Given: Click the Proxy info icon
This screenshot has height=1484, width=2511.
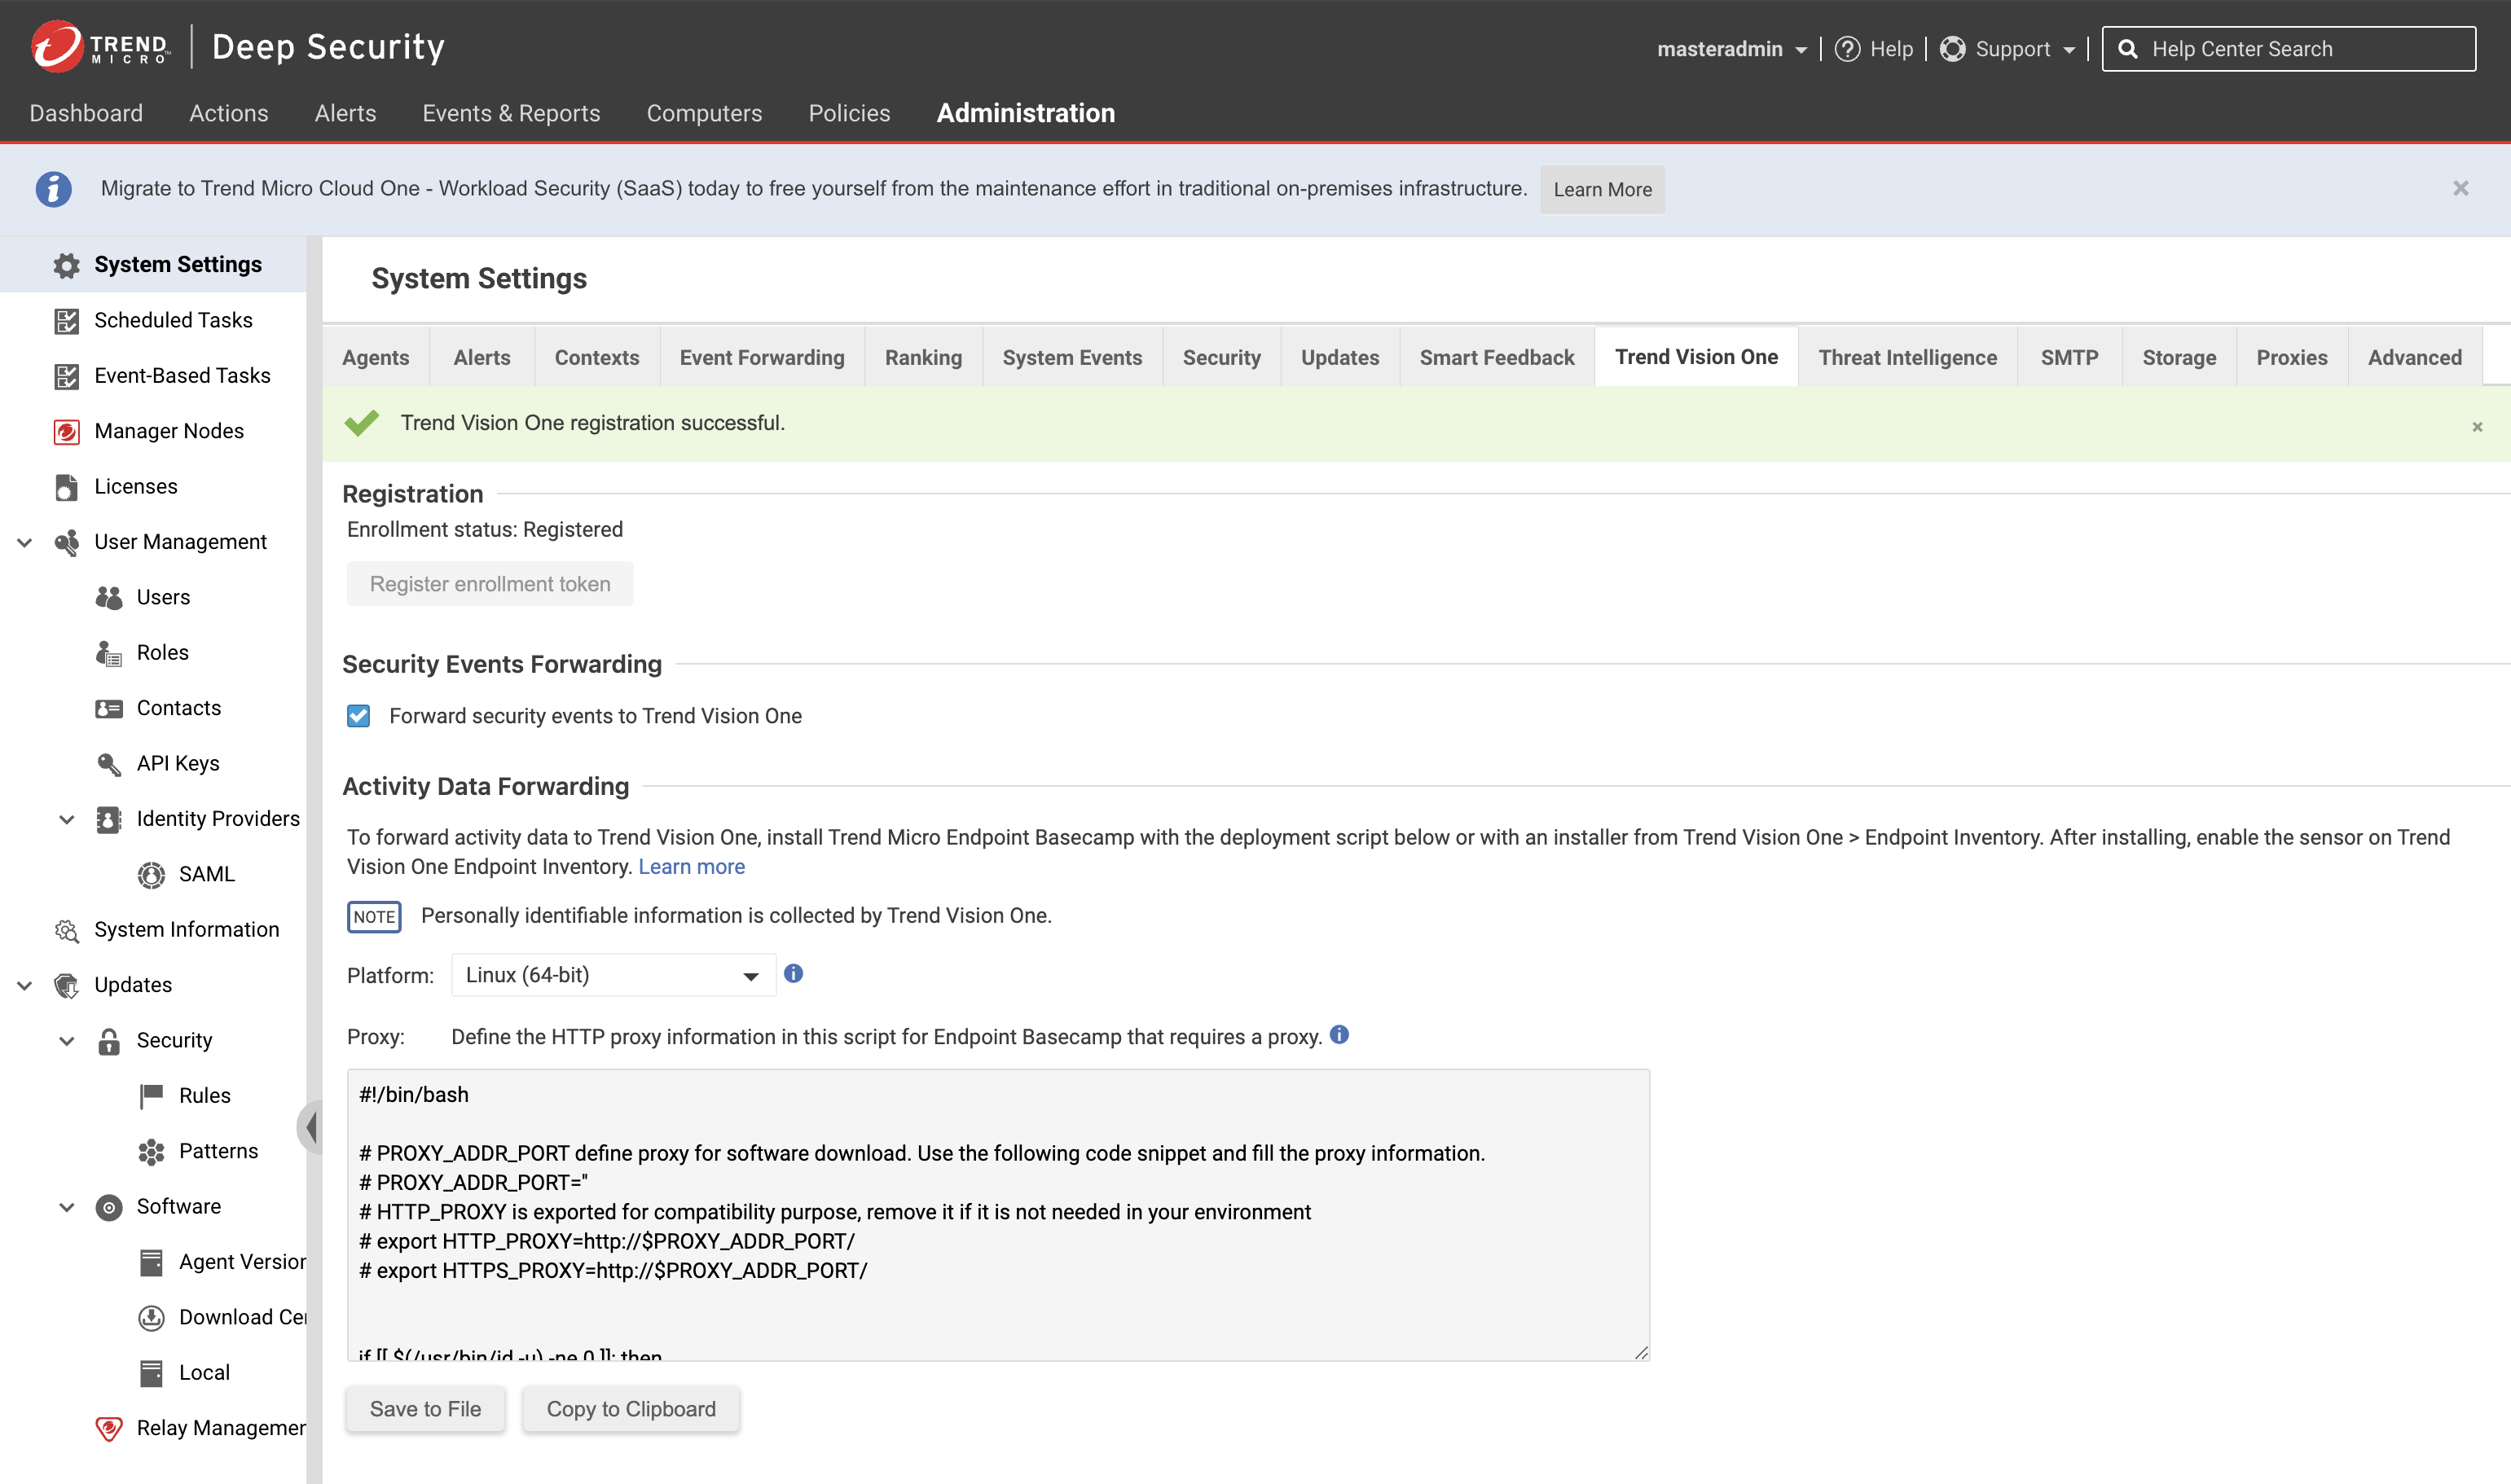Looking at the screenshot, I should point(1339,1035).
